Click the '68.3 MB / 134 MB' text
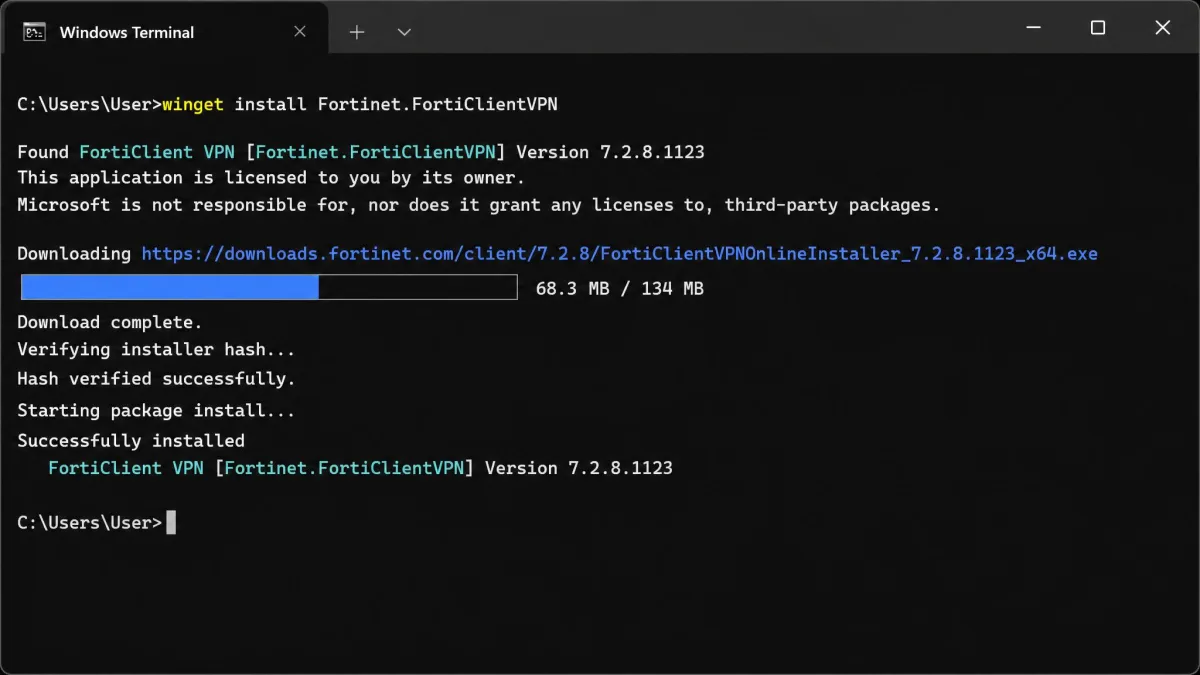 click(x=620, y=289)
